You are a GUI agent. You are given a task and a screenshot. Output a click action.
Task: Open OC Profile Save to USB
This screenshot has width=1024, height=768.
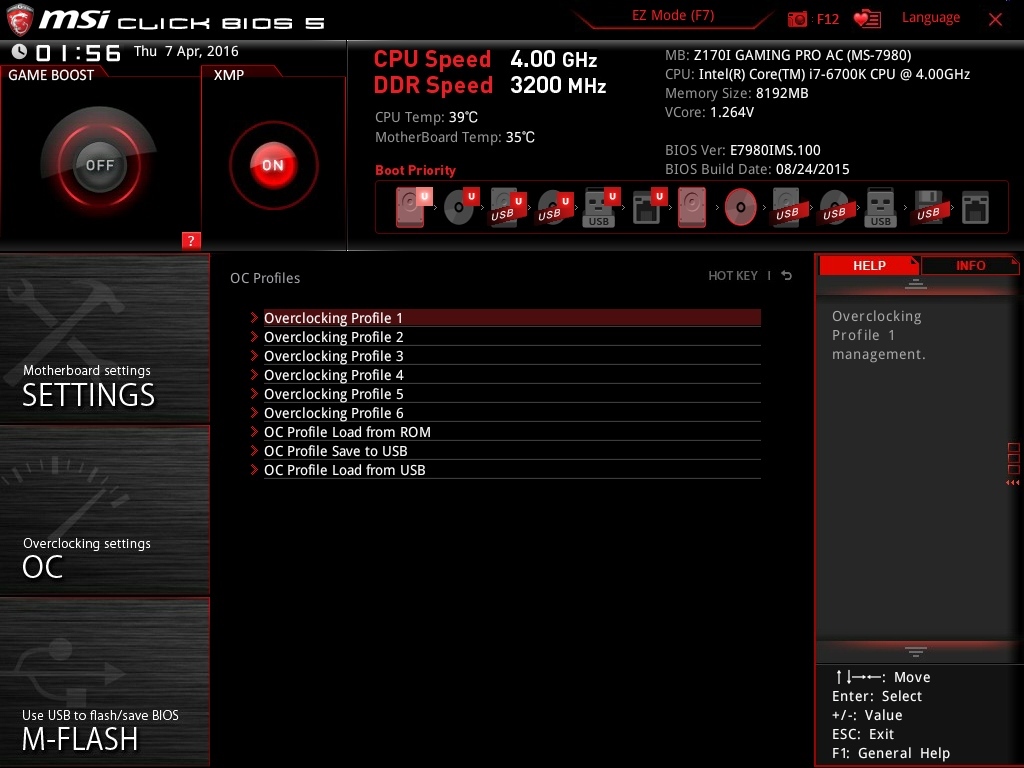512,451
